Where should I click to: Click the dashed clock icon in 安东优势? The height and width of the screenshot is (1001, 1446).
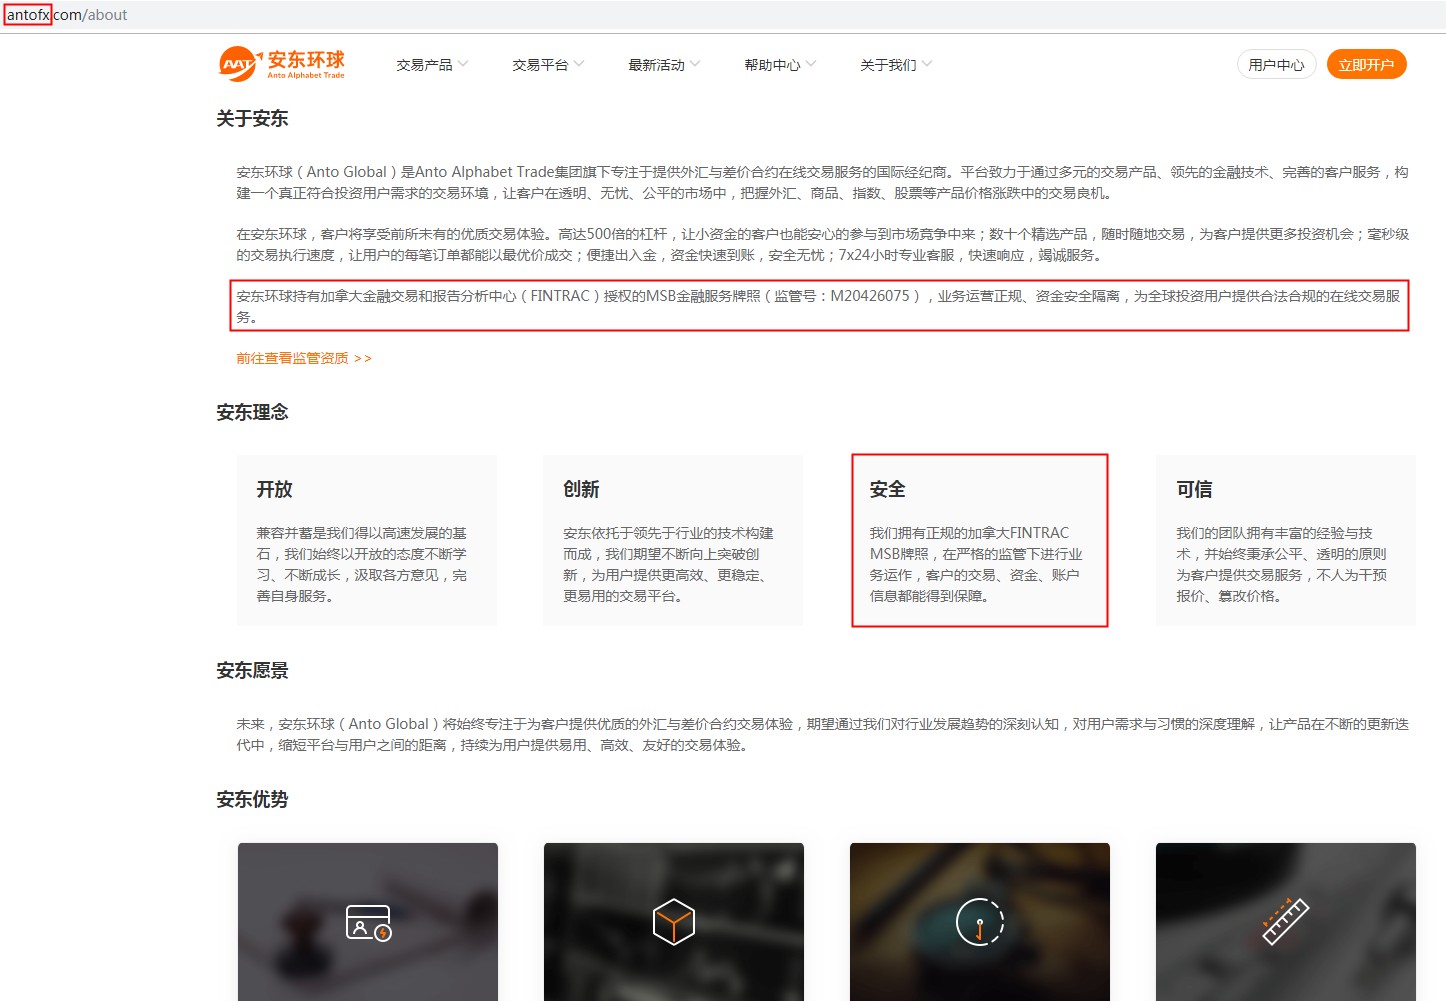tap(980, 922)
